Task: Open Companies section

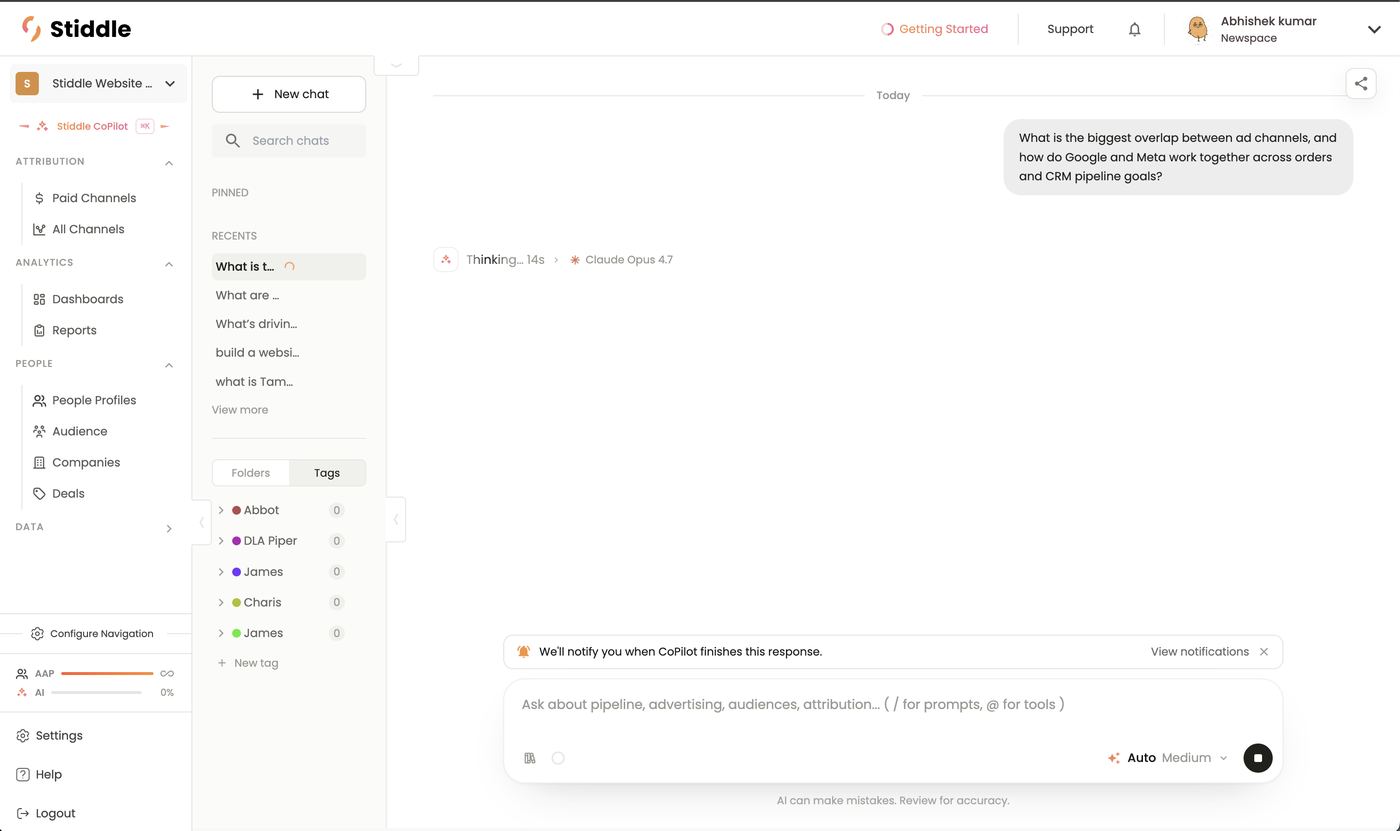Action: coord(86,462)
